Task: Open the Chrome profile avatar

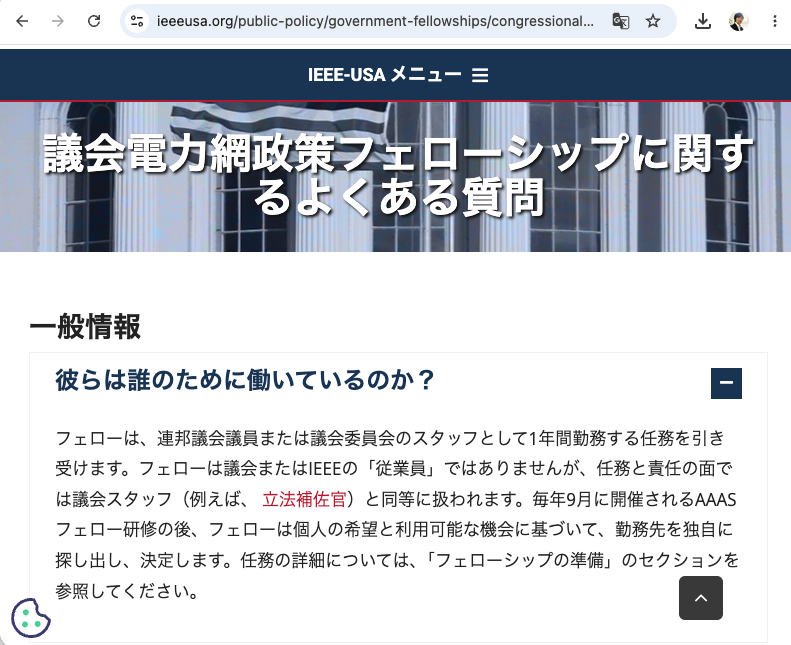Action: (739, 21)
